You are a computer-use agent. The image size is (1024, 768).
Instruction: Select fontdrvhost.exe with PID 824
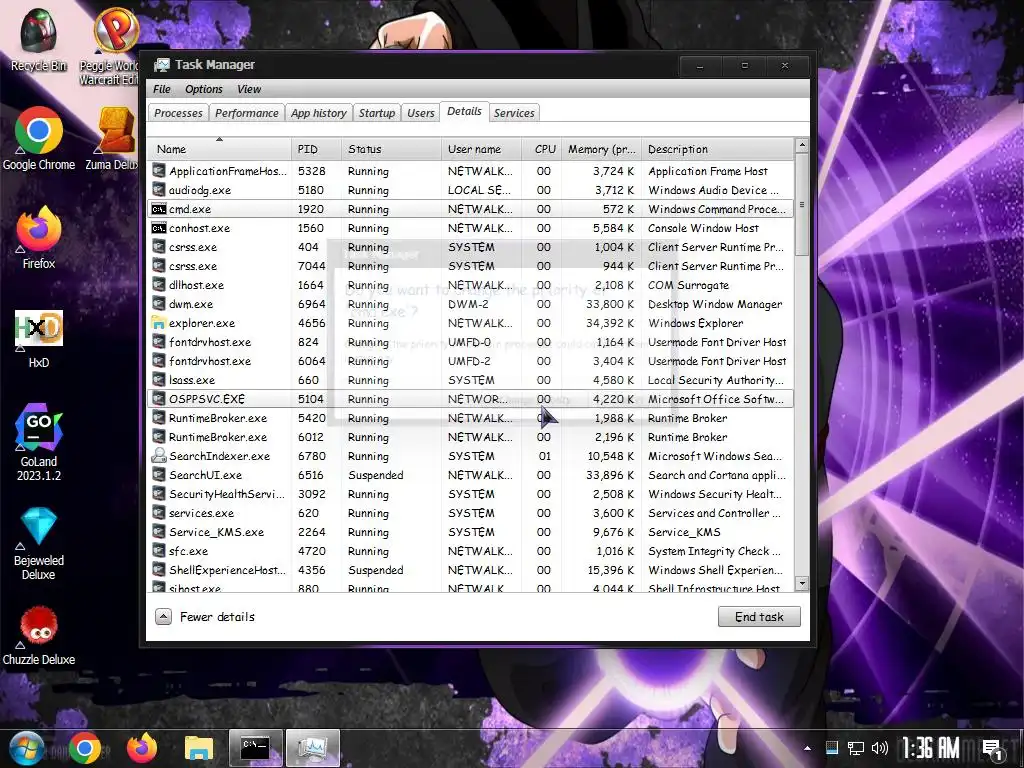click(471, 342)
